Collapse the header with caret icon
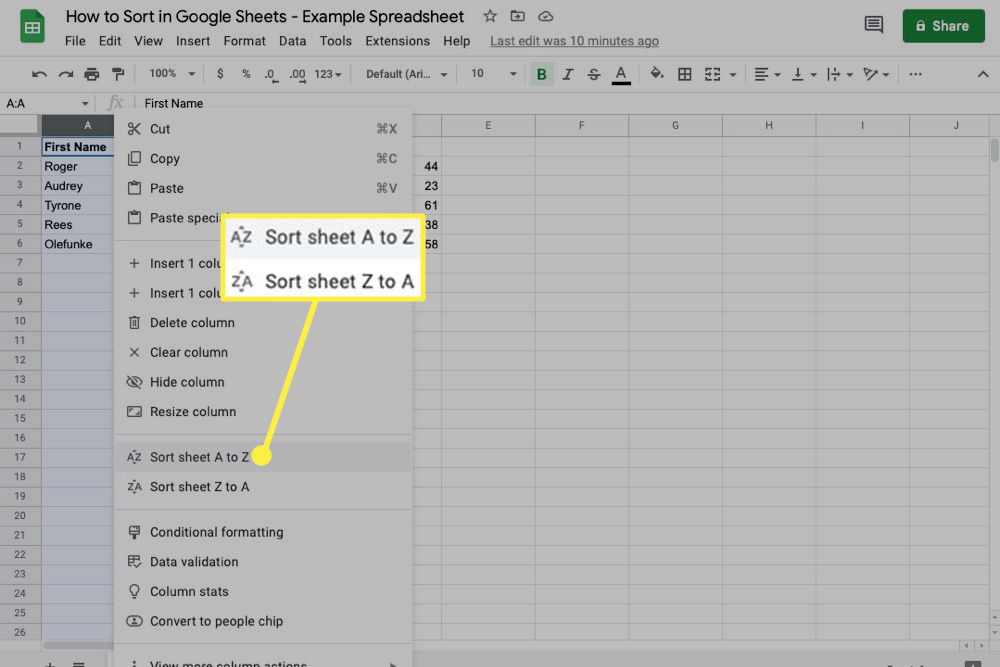Screen dimensions: 1000x667 point(983,75)
